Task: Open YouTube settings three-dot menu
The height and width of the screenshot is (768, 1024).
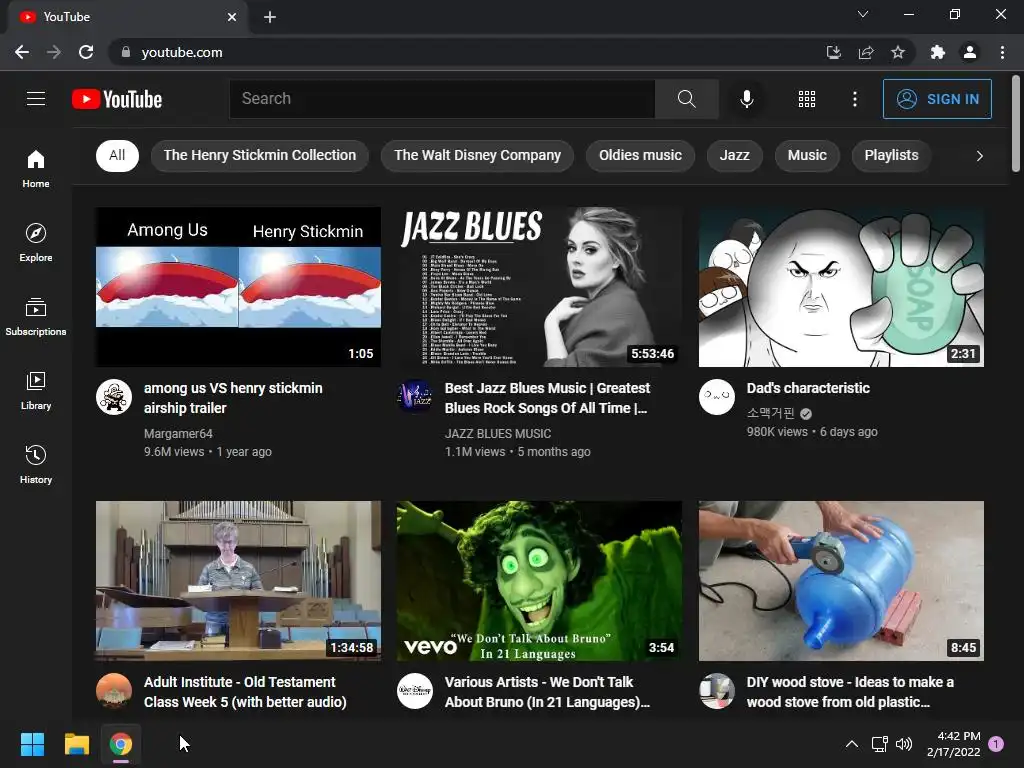Action: tap(854, 99)
